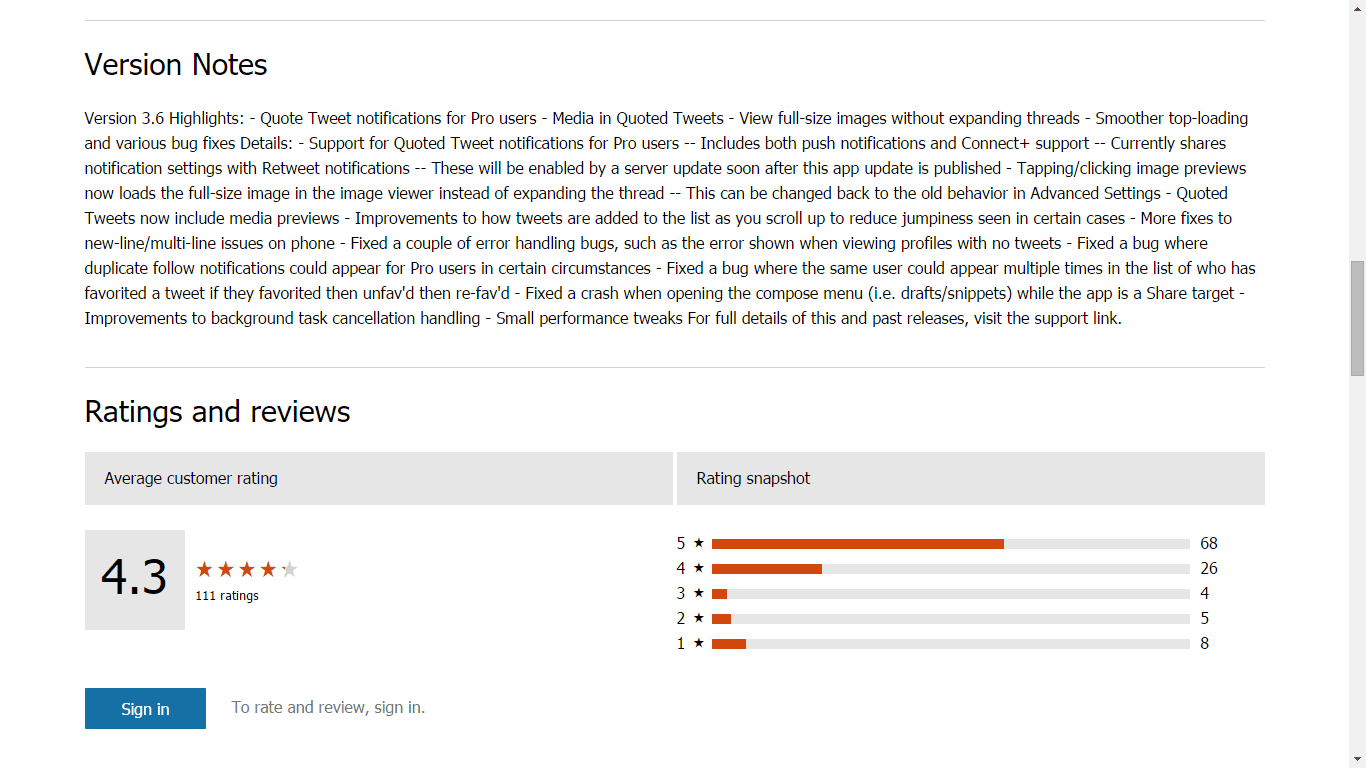Select the first star in average rating
The height and width of the screenshot is (768, 1366).
tap(205, 569)
